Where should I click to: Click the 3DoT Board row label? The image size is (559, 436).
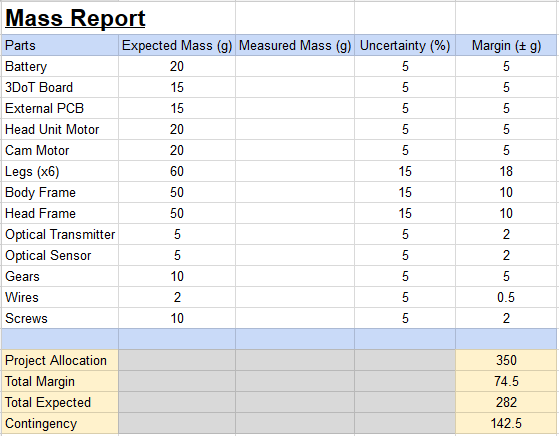pos(60,87)
